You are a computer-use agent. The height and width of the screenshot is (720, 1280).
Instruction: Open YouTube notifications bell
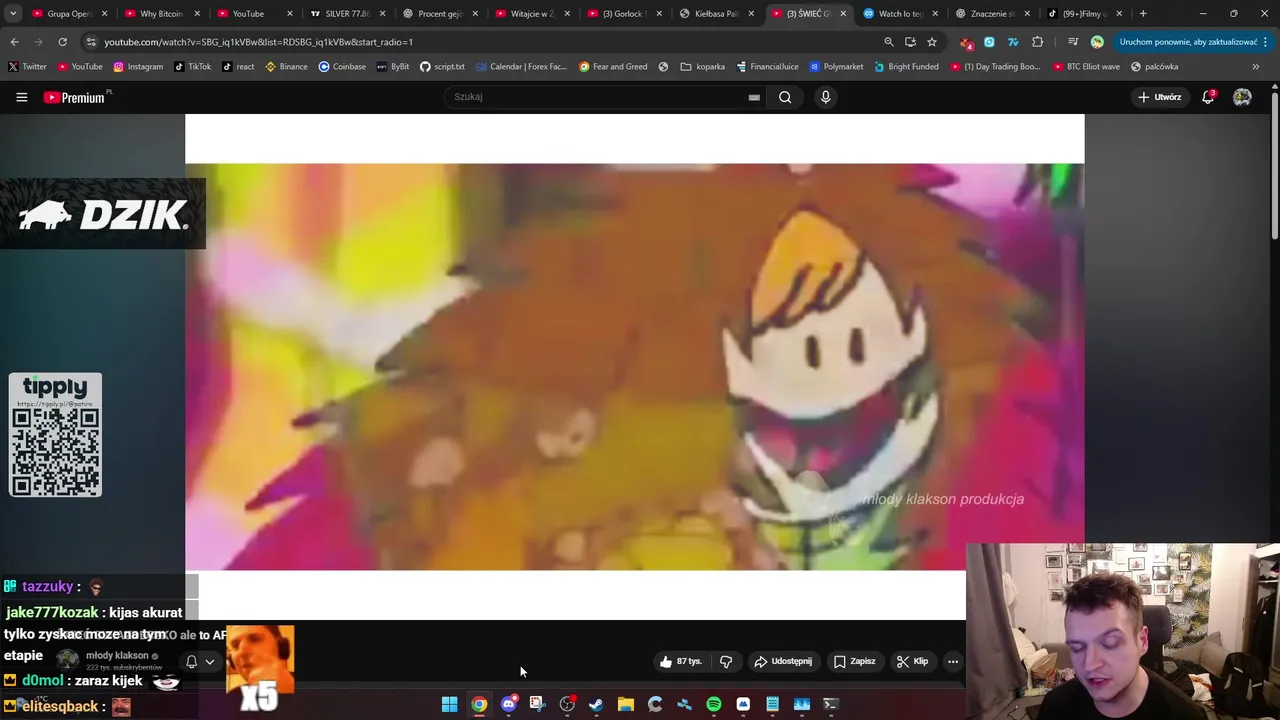click(1208, 97)
